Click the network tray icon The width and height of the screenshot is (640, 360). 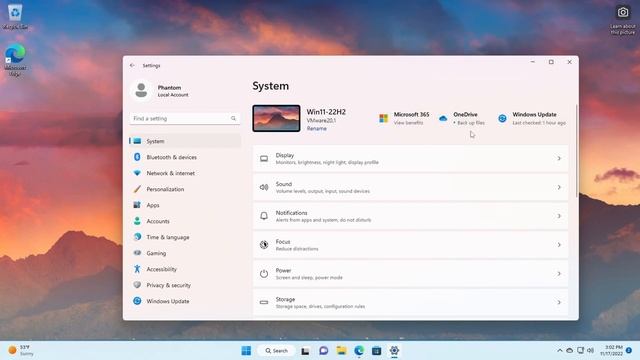click(580, 351)
